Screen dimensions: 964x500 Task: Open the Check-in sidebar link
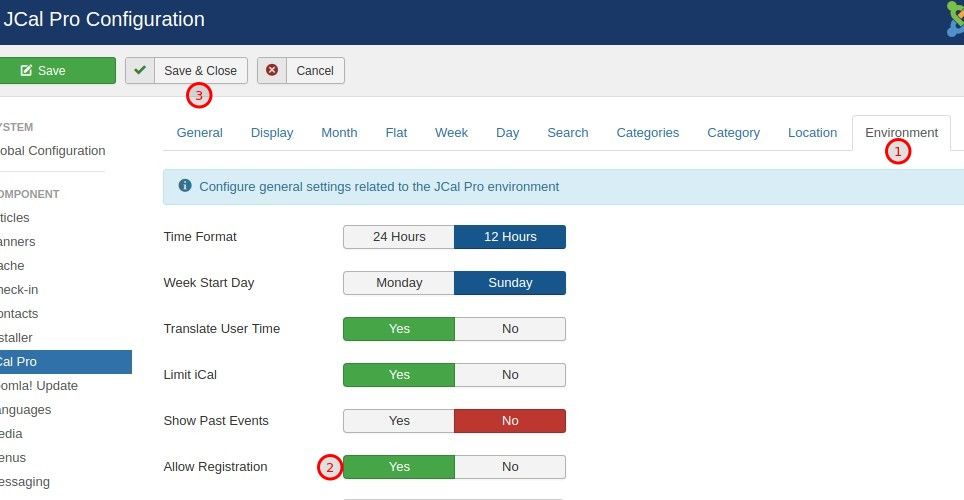click(x=19, y=290)
